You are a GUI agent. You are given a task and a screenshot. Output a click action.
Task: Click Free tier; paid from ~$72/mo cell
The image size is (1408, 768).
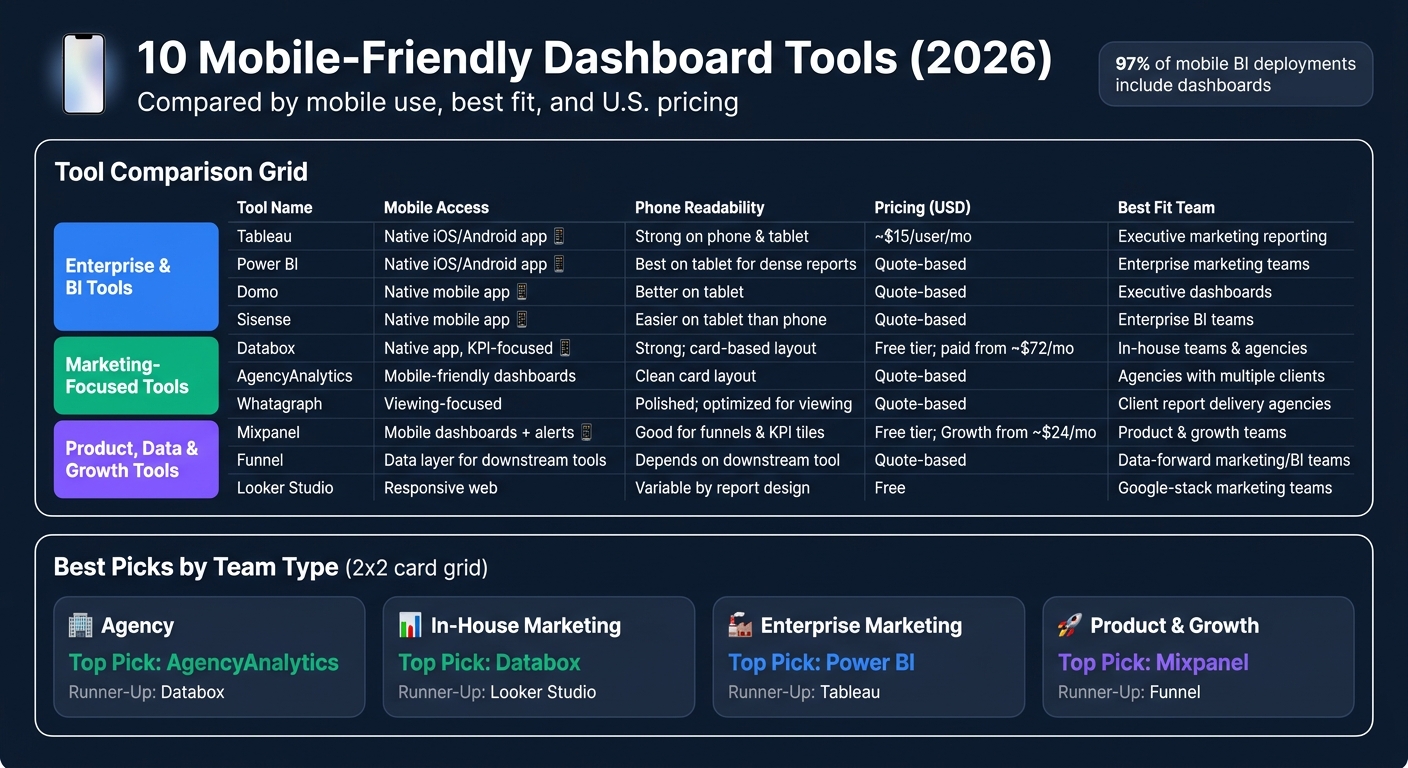974,349
